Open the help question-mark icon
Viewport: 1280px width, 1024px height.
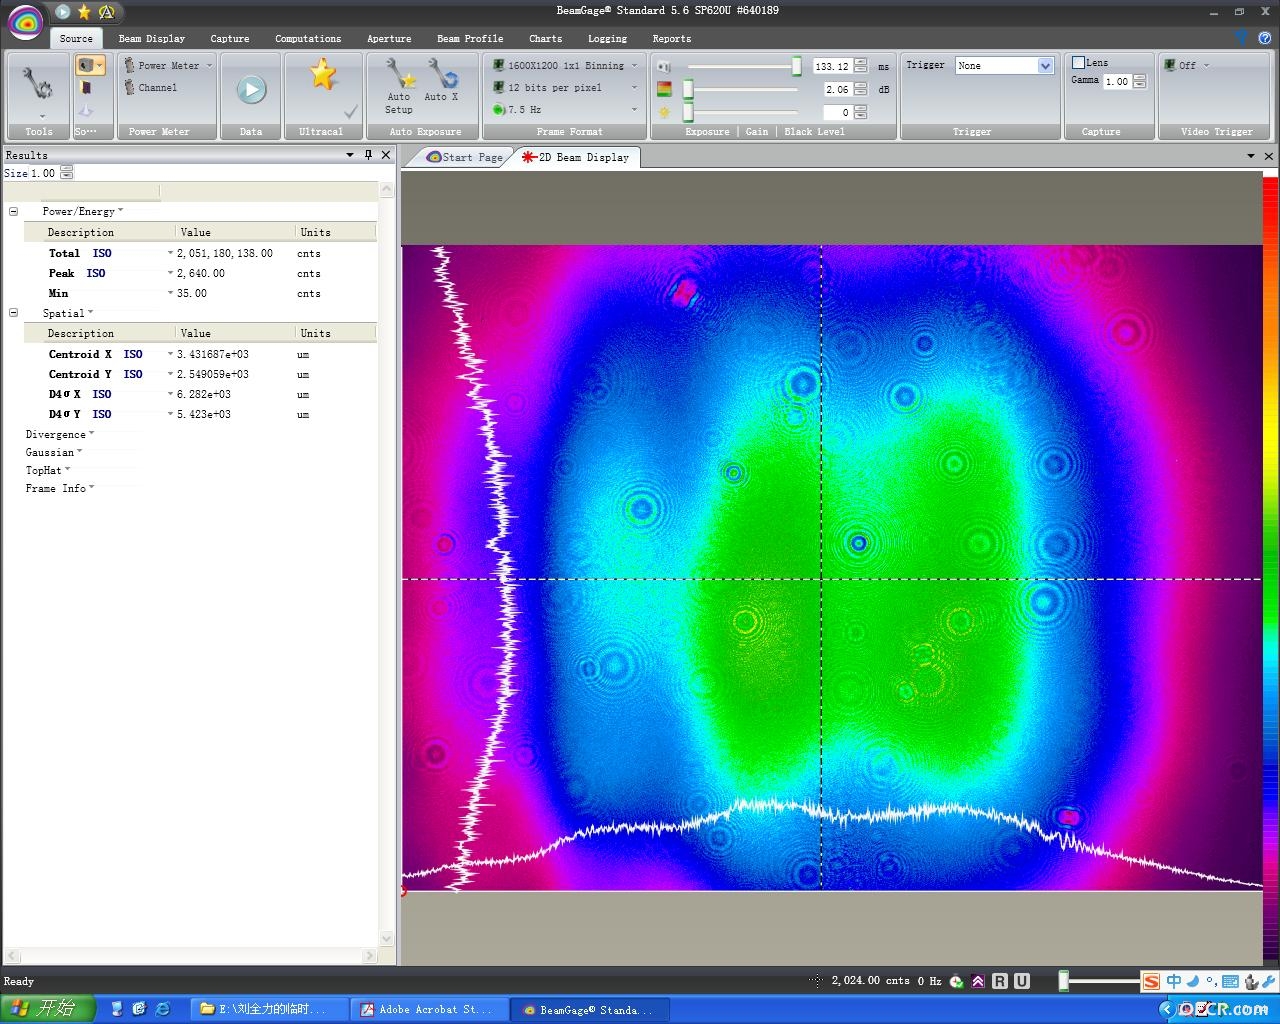pos(1264,38)
